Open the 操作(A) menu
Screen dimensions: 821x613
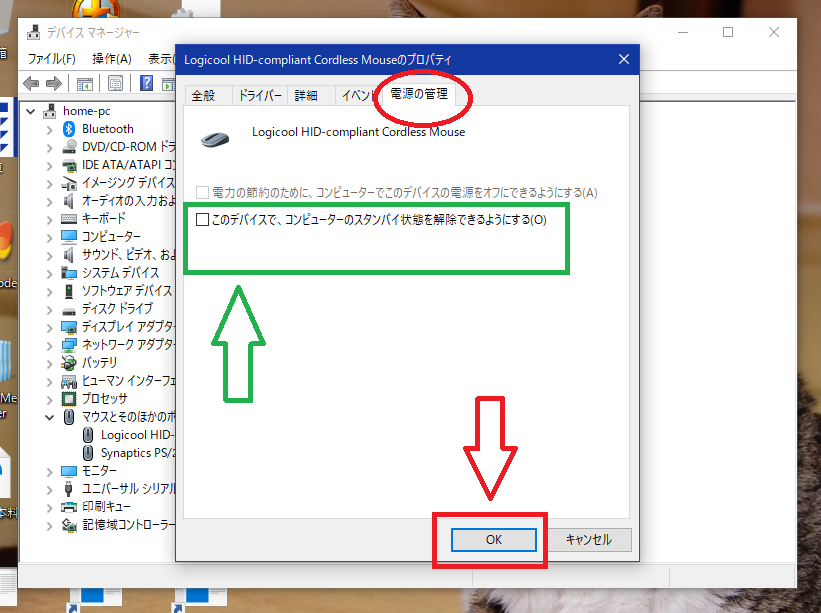pos(112,58)
